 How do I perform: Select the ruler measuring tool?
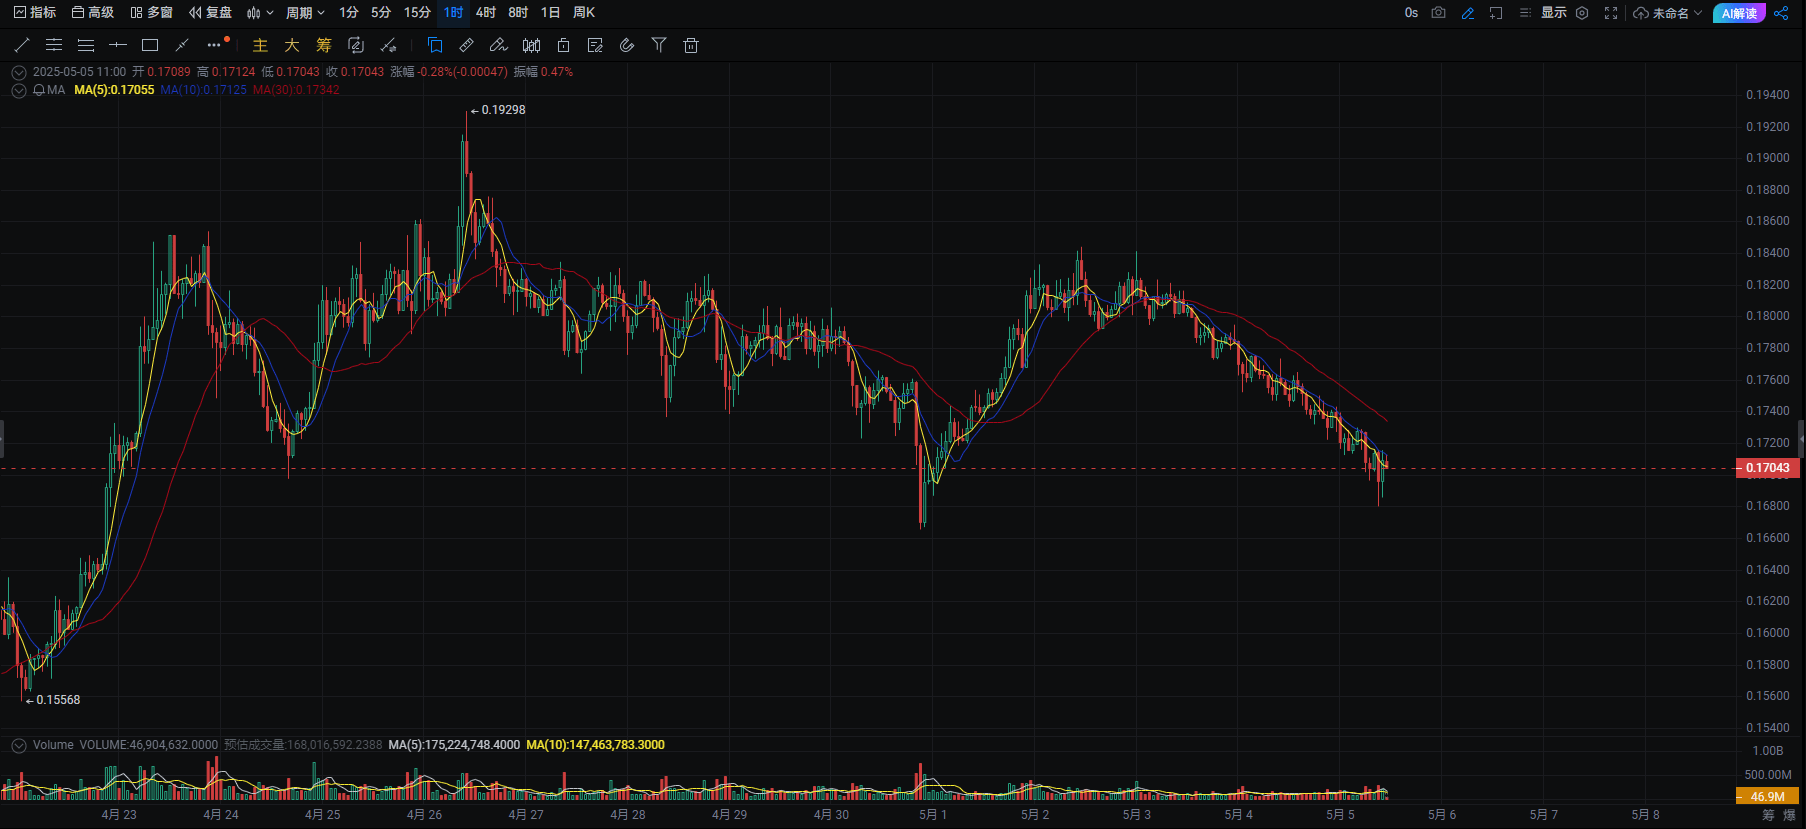[467, 45]
